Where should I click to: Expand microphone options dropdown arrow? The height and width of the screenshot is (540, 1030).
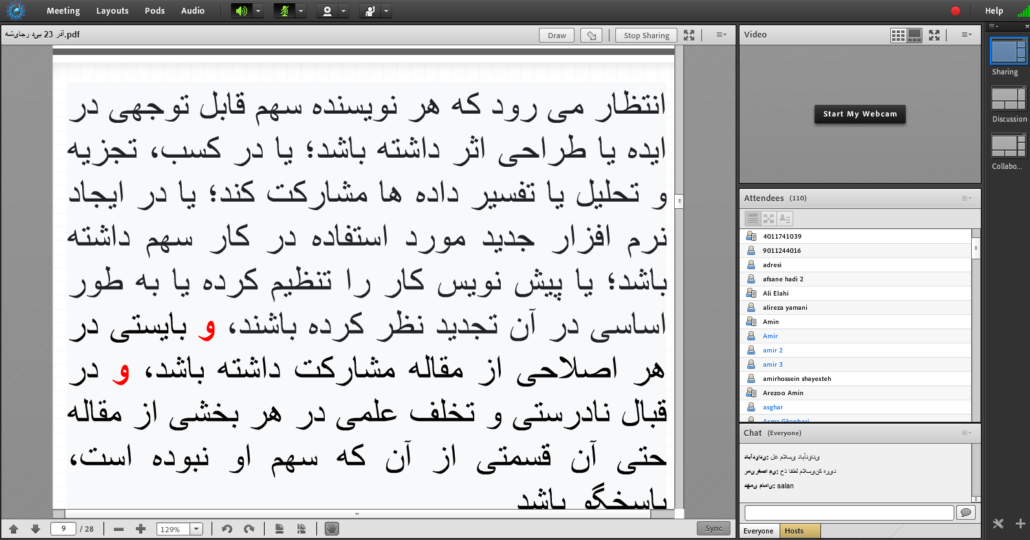point(301,11)
